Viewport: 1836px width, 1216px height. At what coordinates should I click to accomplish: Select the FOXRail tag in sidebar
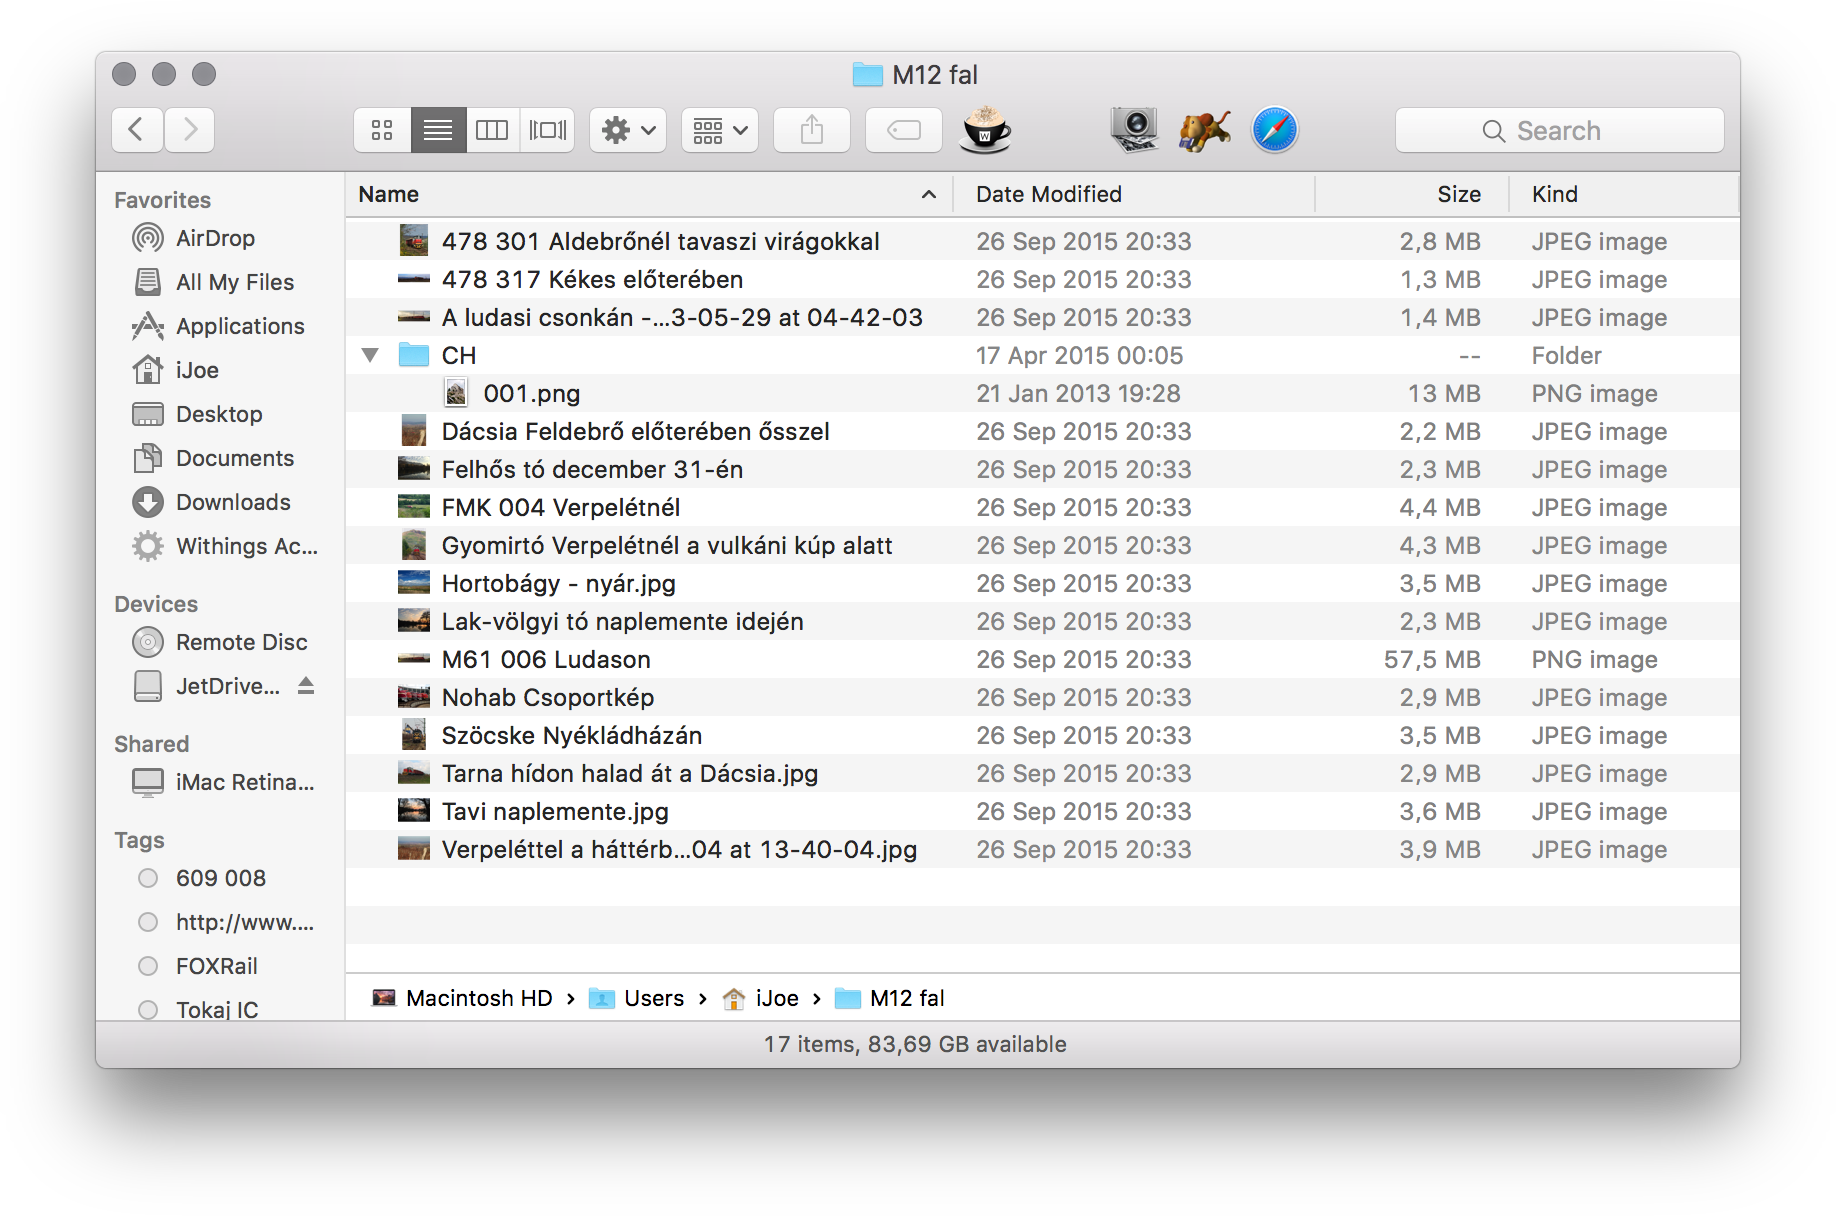coord(216,966)
